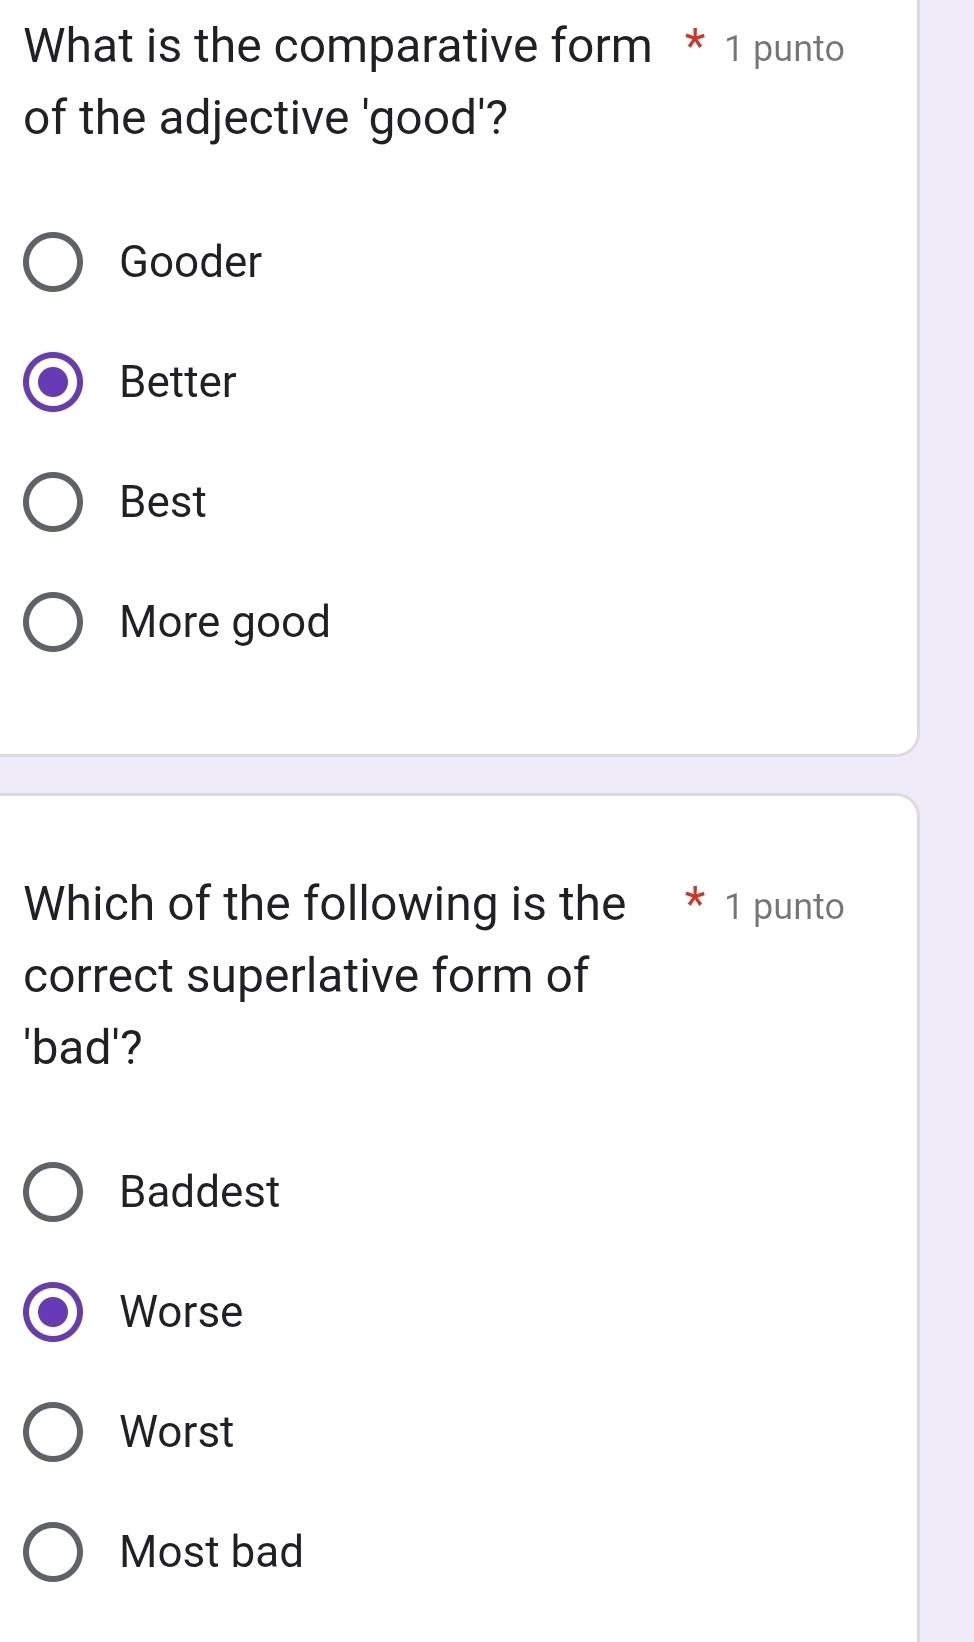Click the 'Better' answer label text
Image resolution: width=974 pixels, height=1642 pixels.
tap(178, 382)
